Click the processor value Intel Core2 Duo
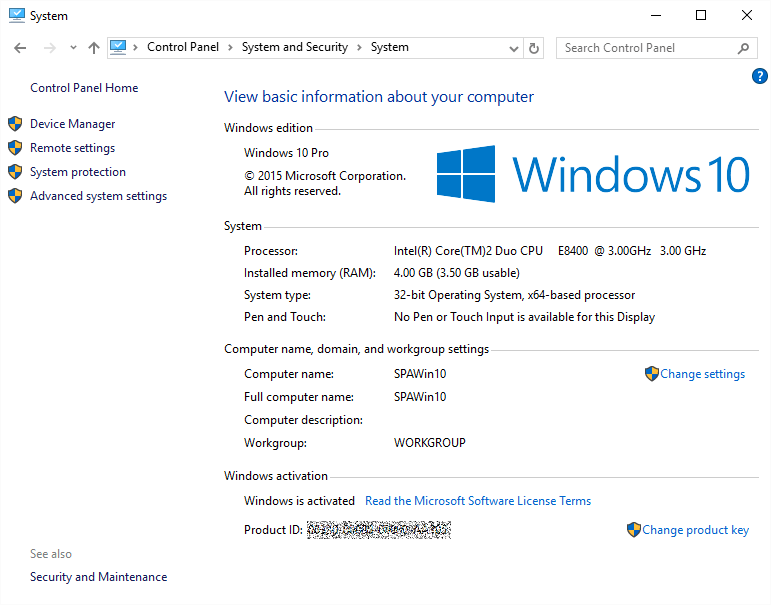This screenshot has width=771, height=605. pos(550,251)
